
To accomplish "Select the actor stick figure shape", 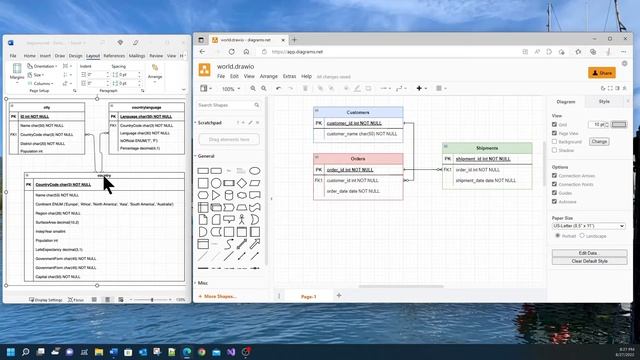I will (242, 220).
